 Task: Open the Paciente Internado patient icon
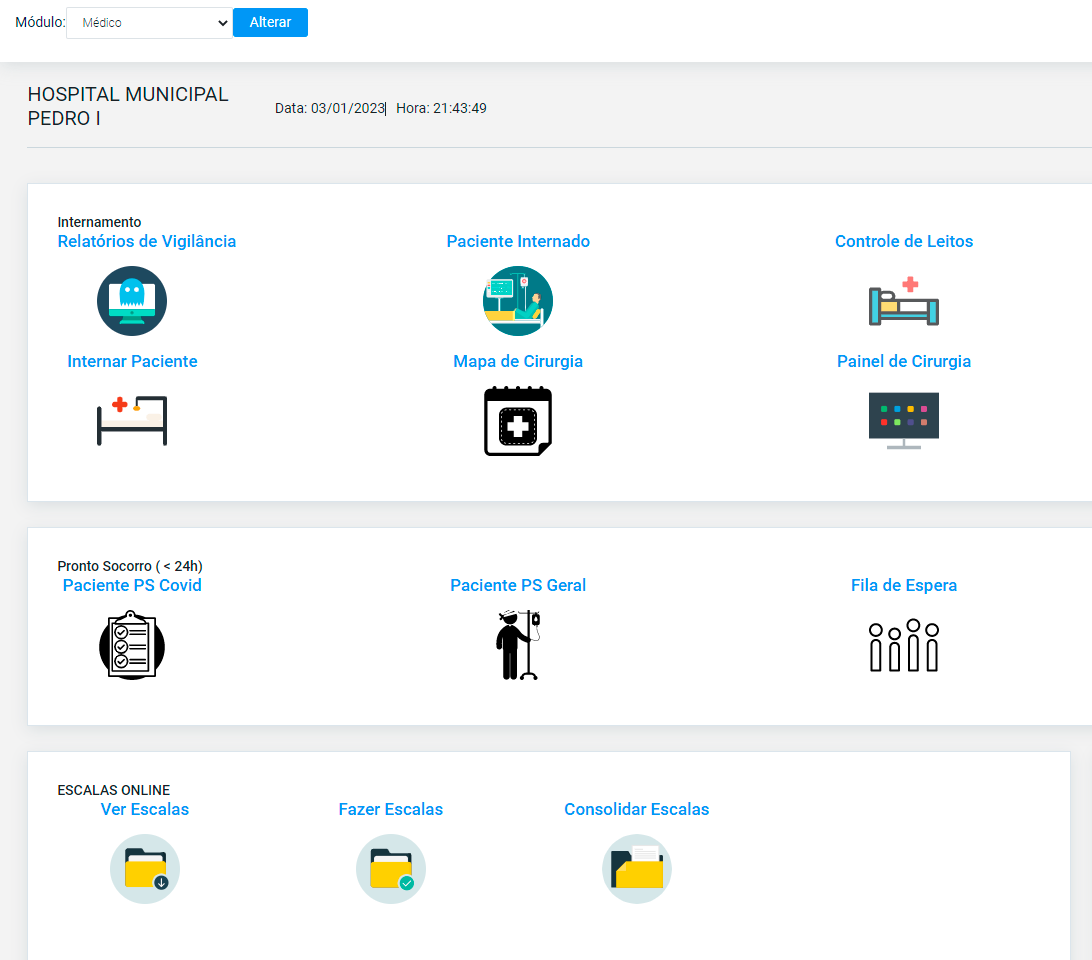click(x=517, y=301)
